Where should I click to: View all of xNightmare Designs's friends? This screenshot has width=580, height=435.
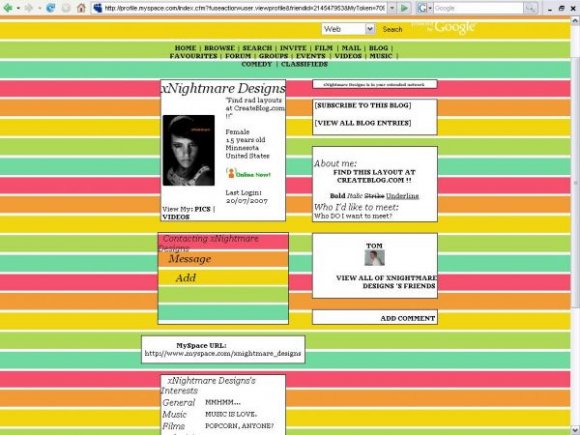(386, 282)
